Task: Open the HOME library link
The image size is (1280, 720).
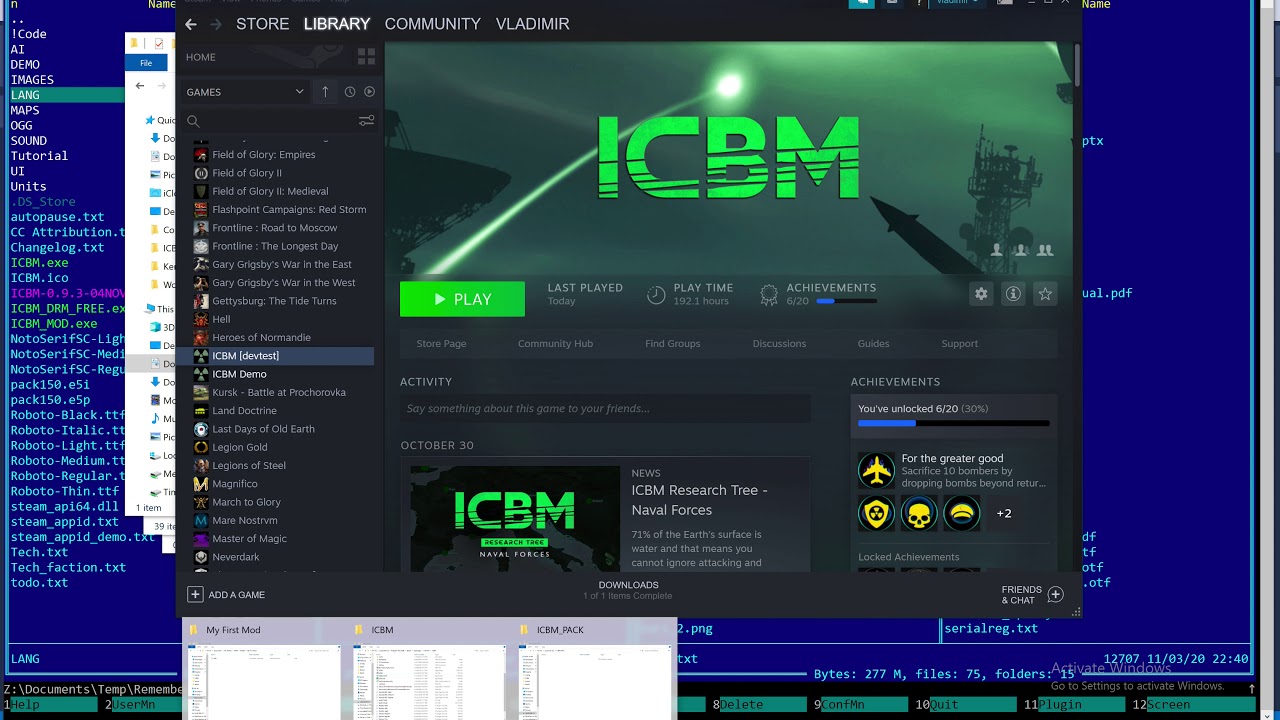Action: (201, 57)
